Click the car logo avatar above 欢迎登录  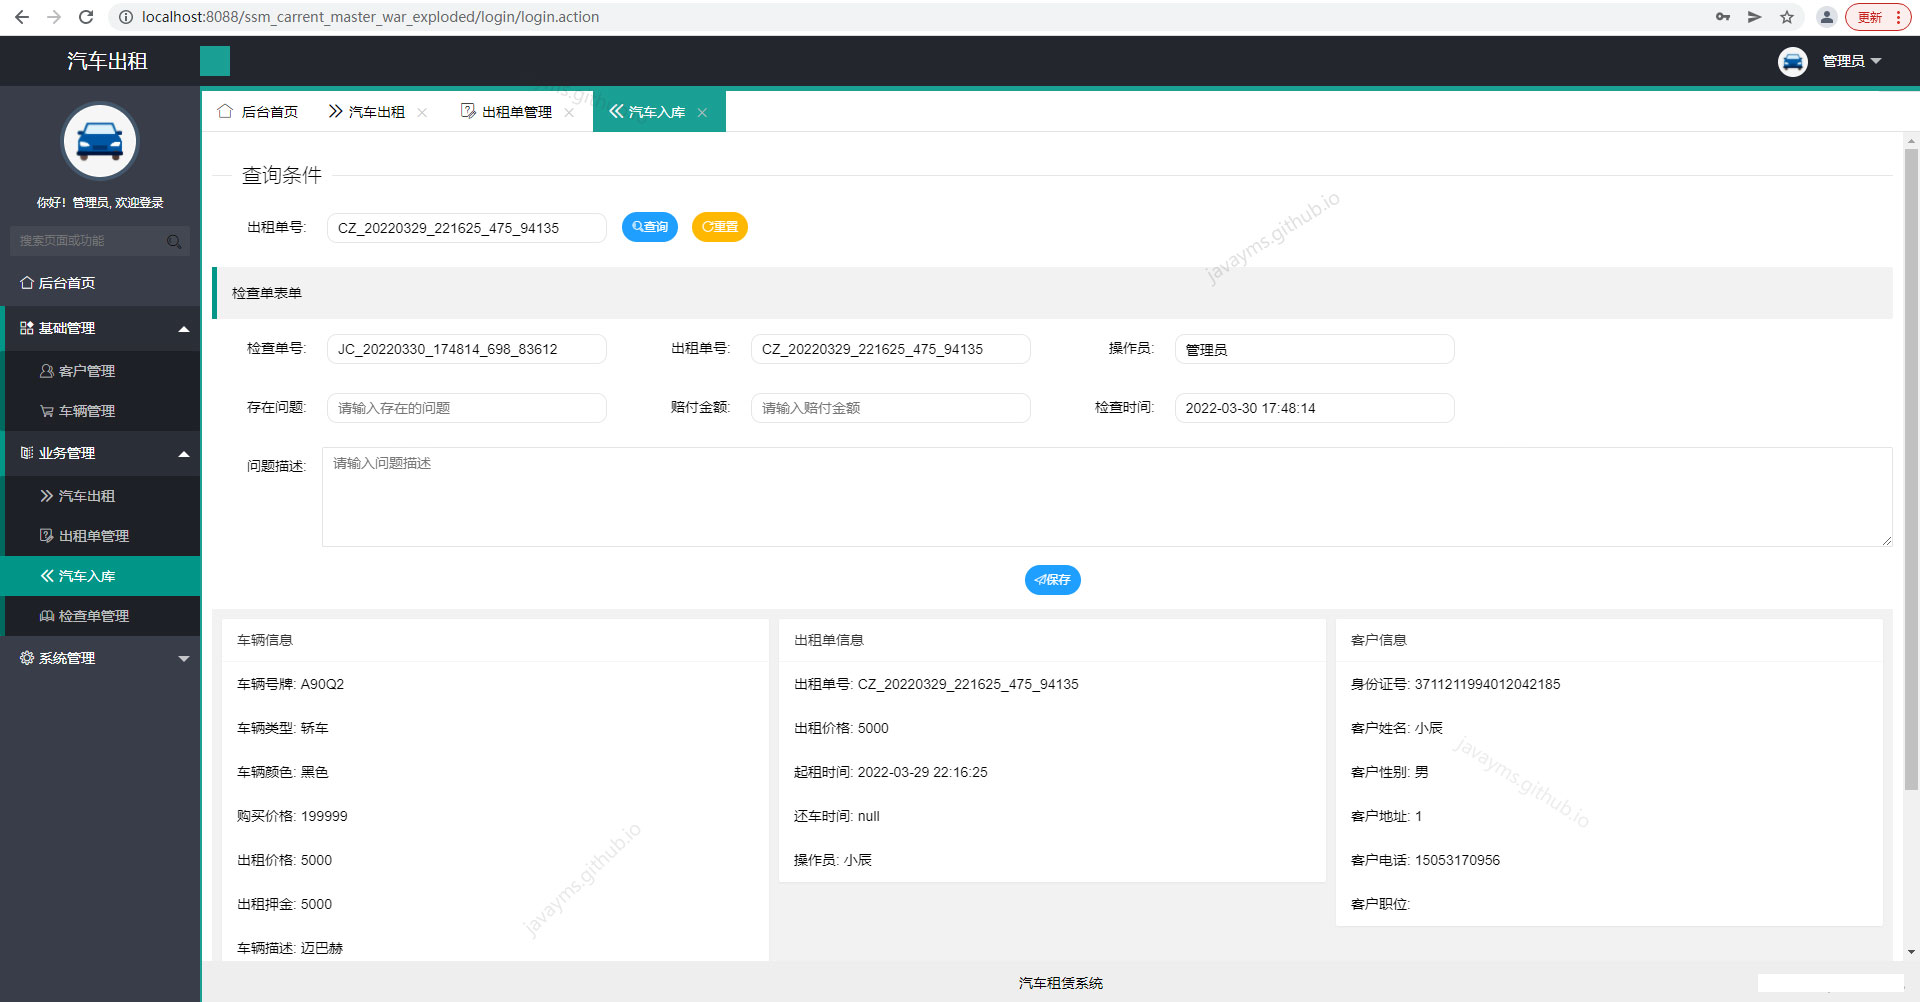tap(100, 141)
